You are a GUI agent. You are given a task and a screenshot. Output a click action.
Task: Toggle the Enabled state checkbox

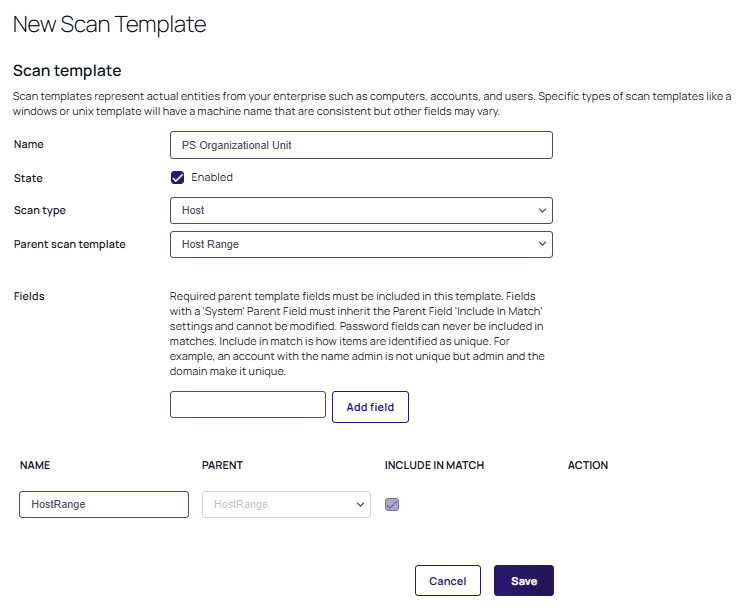tap(178, 178)
